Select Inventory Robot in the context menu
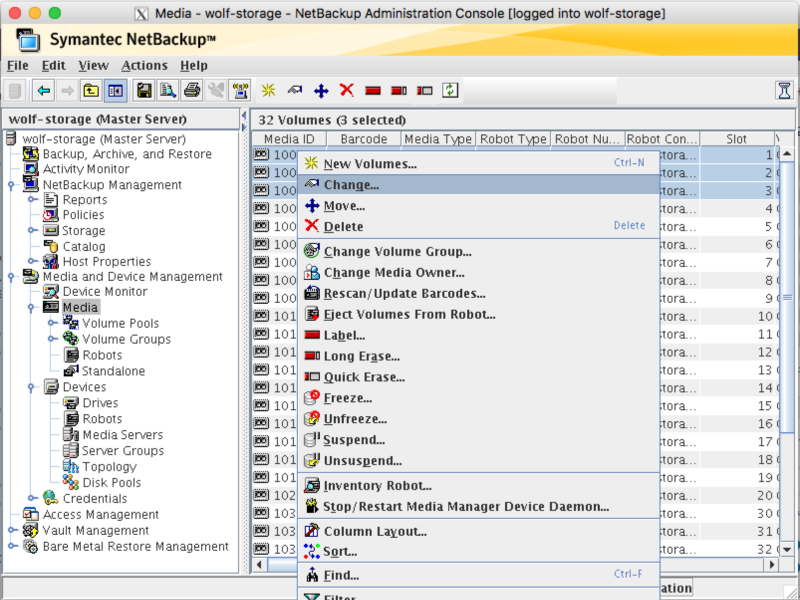This screenshot has height=600, width=800. [377, 486]
